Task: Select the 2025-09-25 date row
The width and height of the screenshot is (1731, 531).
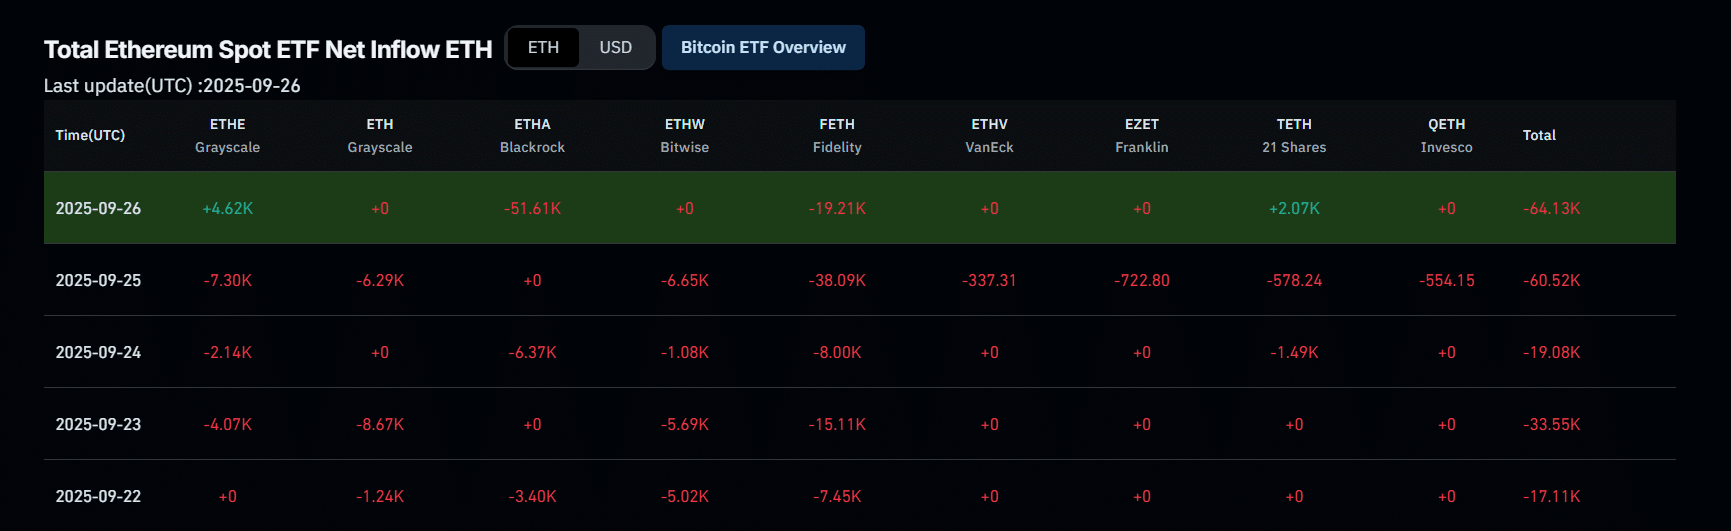Action: [98, 280]
